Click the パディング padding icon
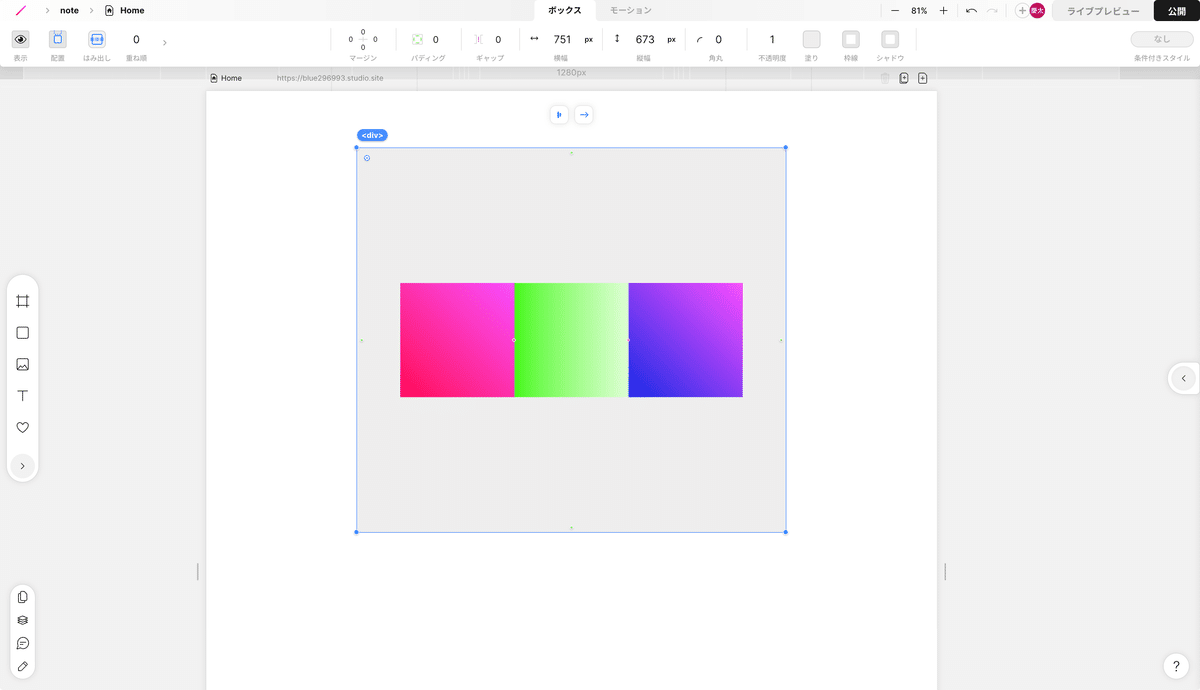The width and height of the screenshot is (1200, 690). [418, 40]
